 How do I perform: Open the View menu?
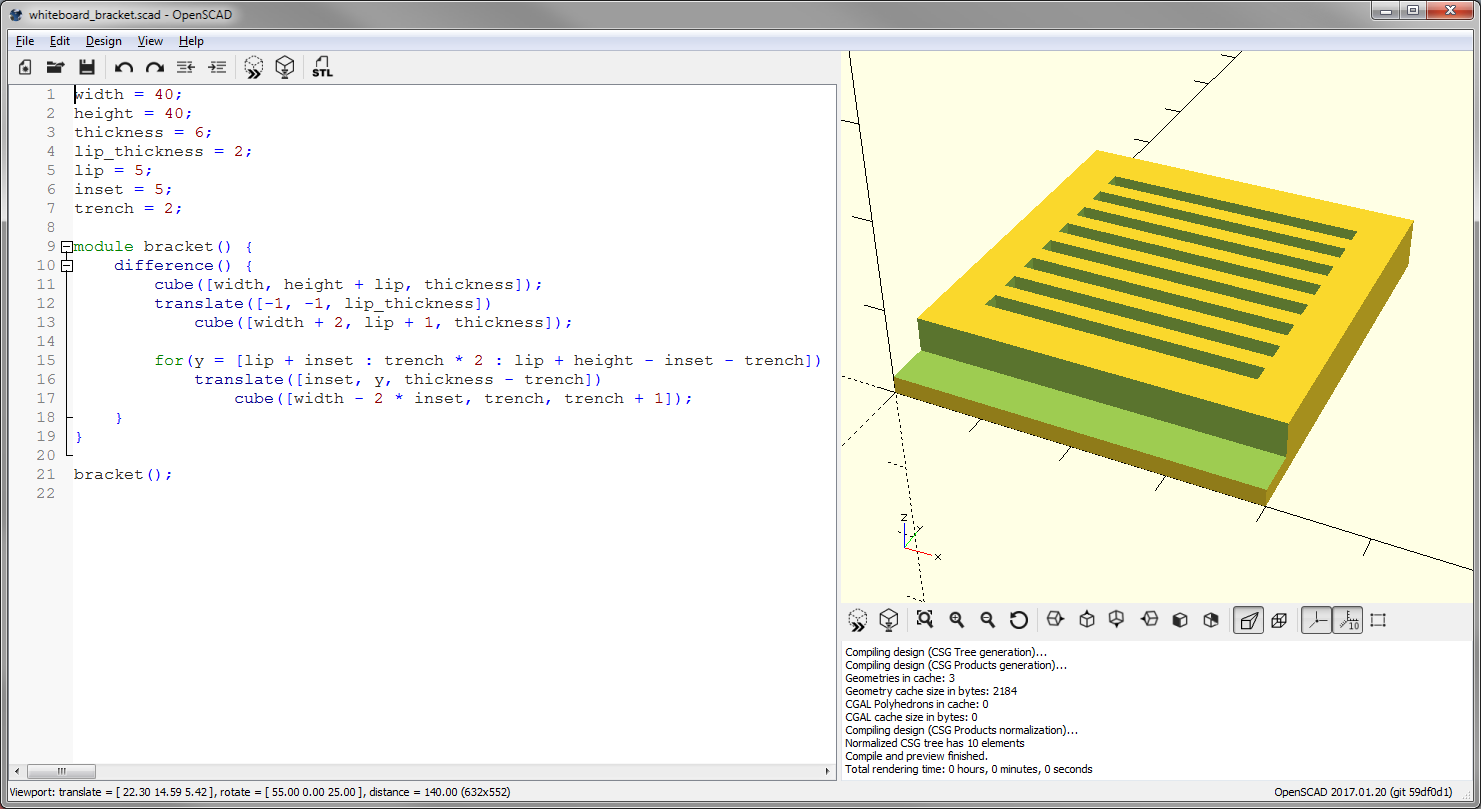pos(150,41)
